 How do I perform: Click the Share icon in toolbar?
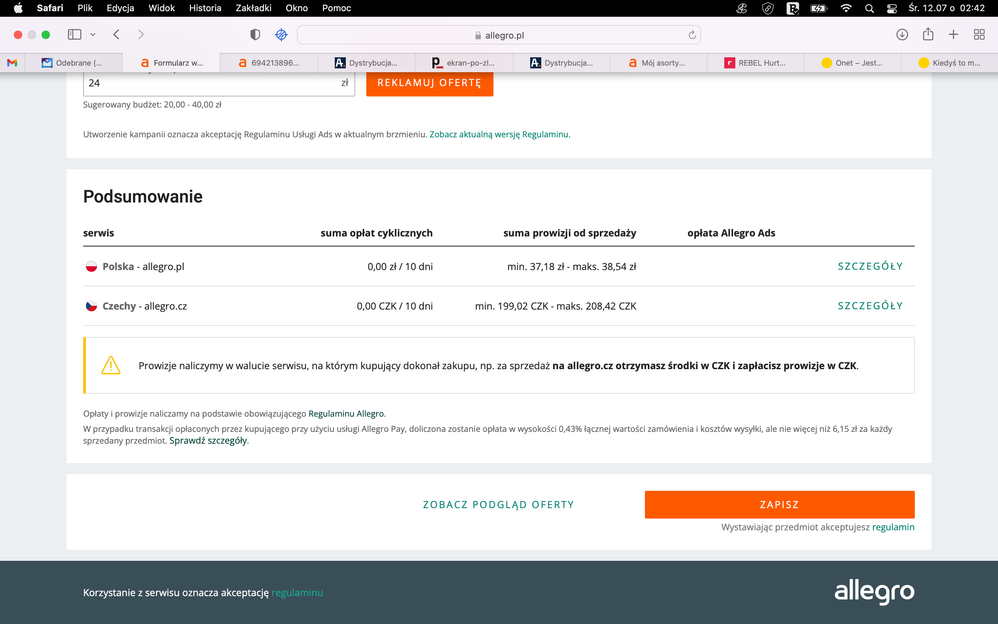pyautogui.click(x=928, y=34)
